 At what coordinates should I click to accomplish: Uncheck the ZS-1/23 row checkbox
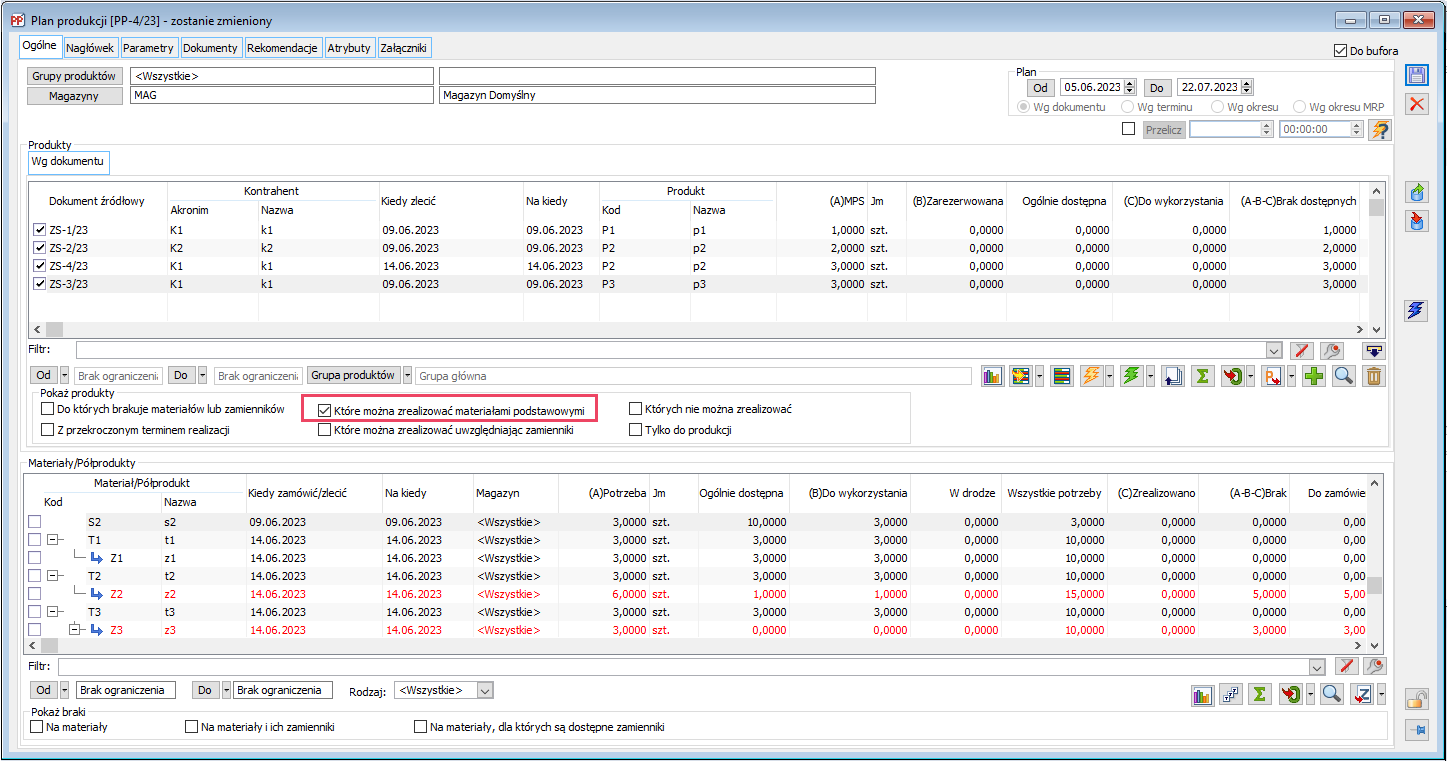pyautogui.click(x=40, y=230)
